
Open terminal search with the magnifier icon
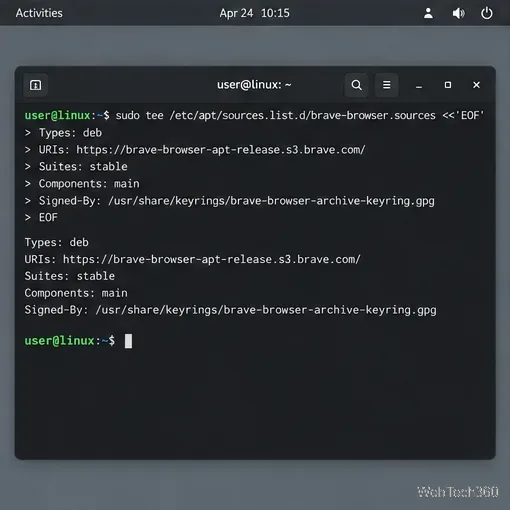point(356,85)
